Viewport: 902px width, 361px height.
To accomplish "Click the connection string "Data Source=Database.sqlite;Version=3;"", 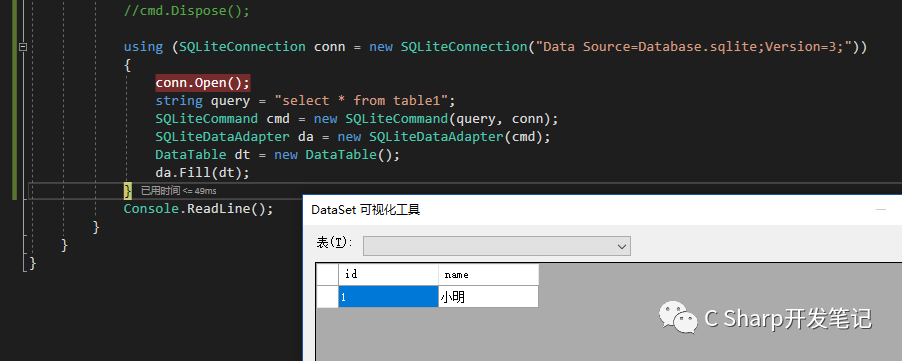I will click(x=693, y=47).
